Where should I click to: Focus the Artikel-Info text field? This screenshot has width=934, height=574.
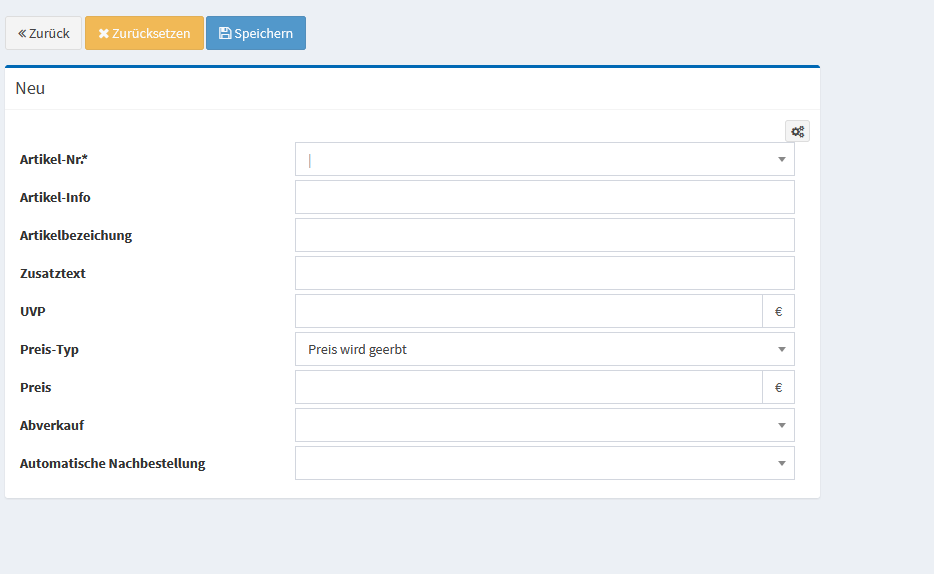tap(544, 197)
